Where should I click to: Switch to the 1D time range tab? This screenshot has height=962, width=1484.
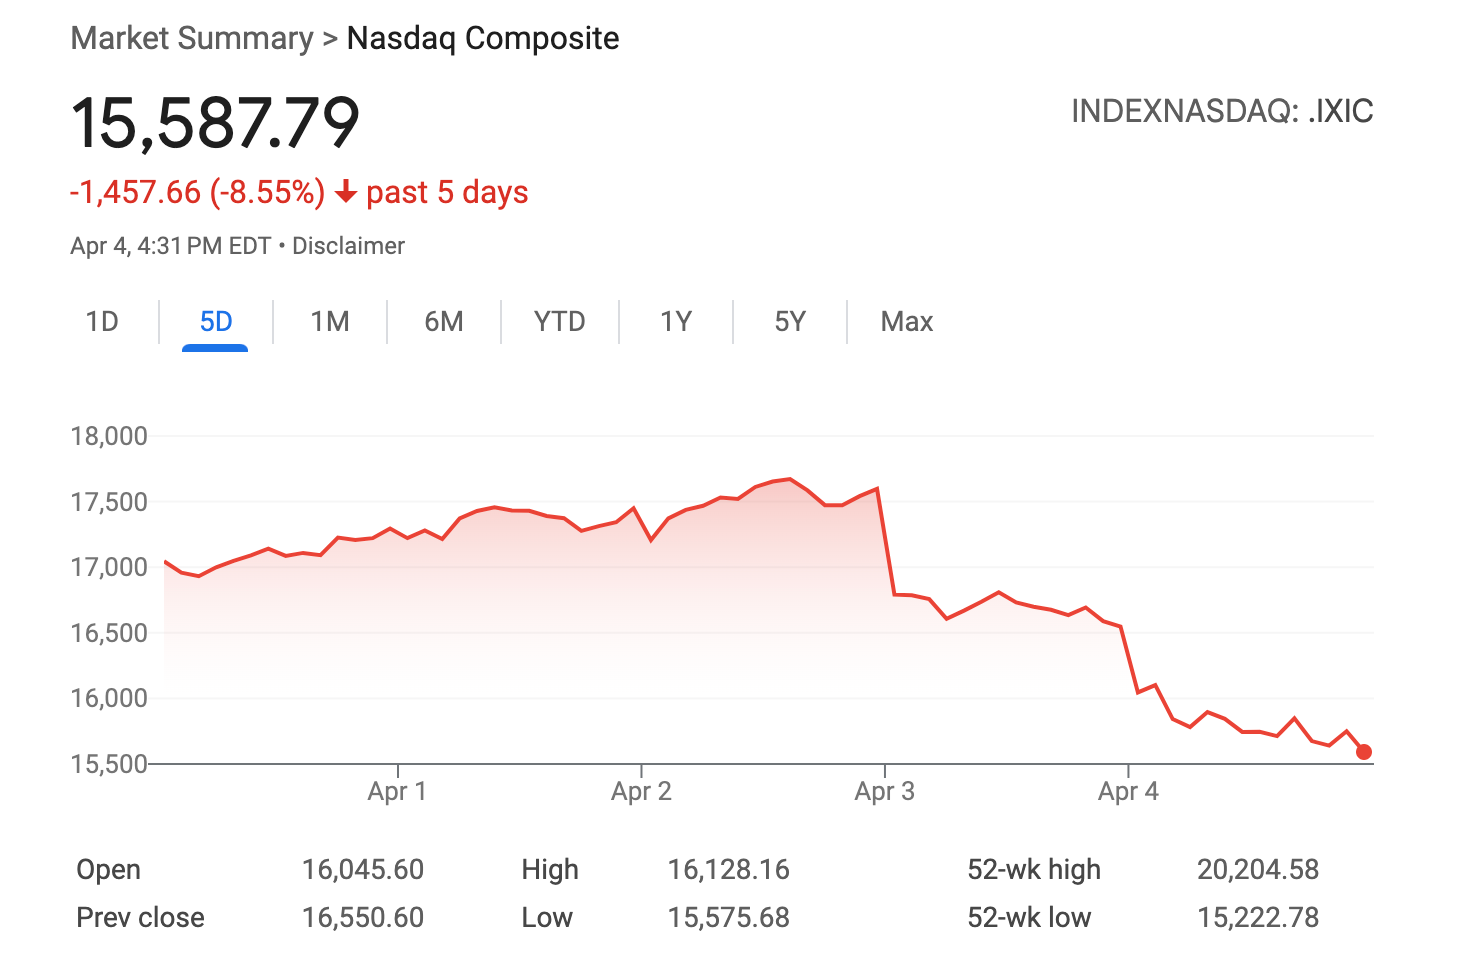(102, 322)
